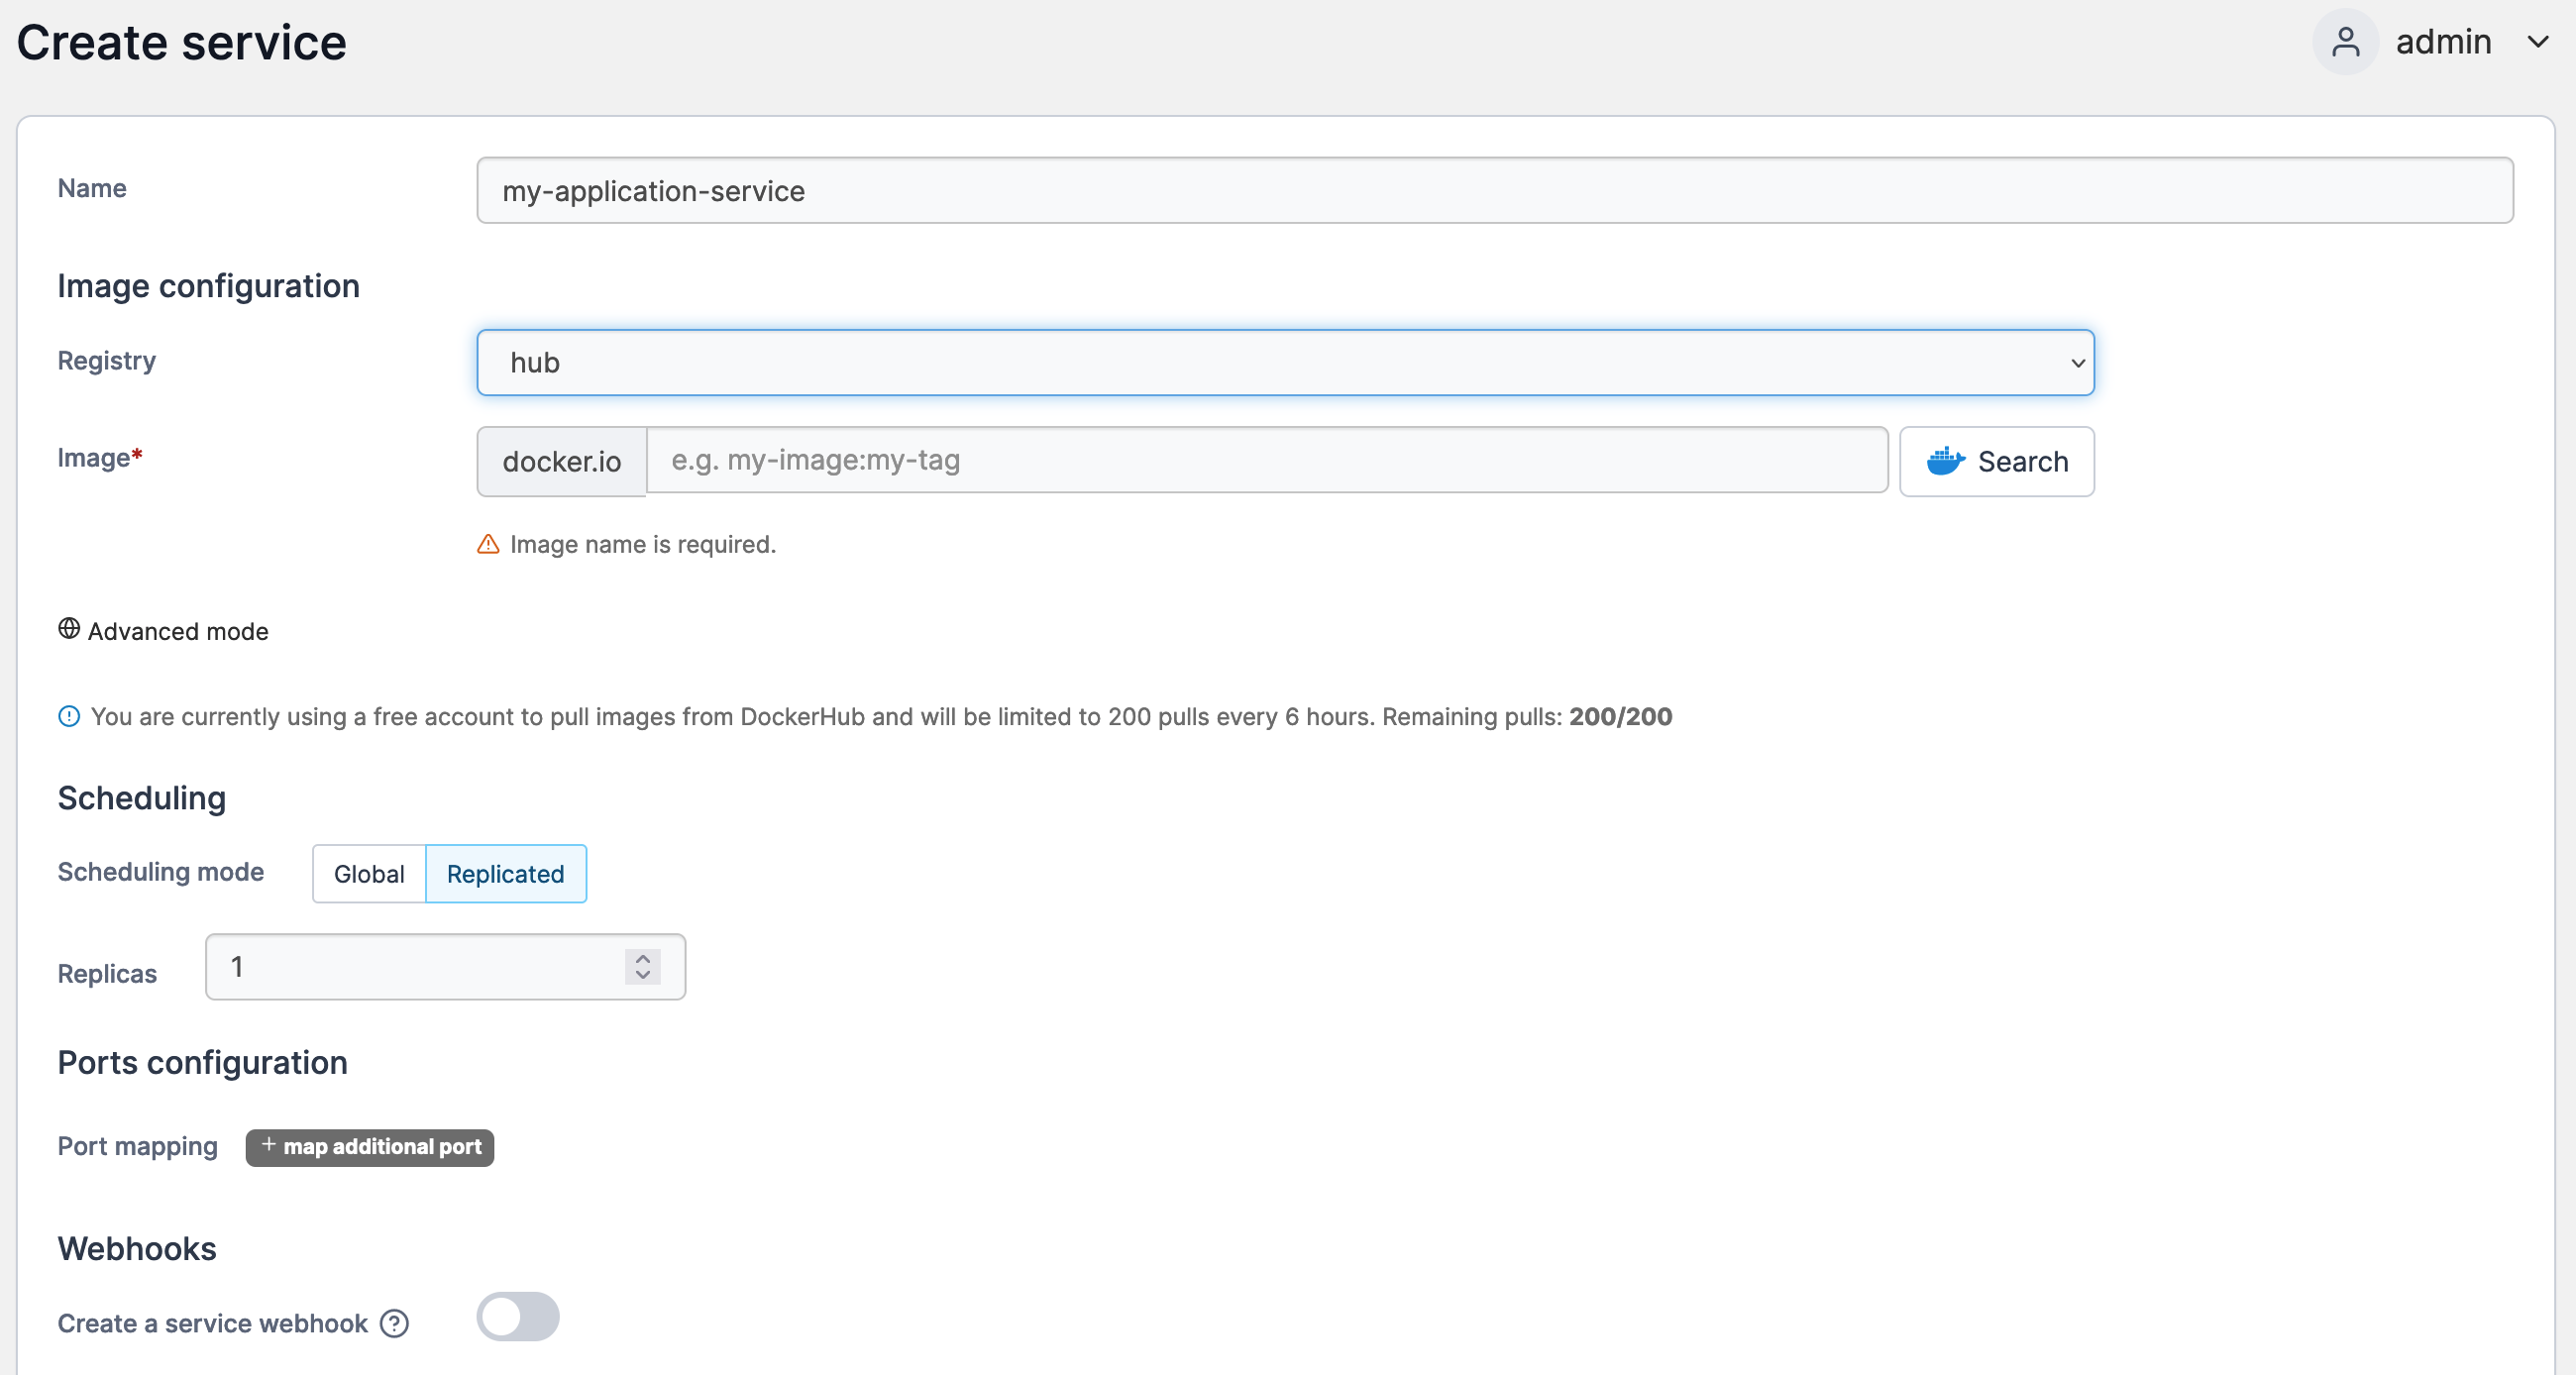This screenshot has width=2576, height=1375.
Task: Click the docker.io registry prefix label
Action: point(561,461)
